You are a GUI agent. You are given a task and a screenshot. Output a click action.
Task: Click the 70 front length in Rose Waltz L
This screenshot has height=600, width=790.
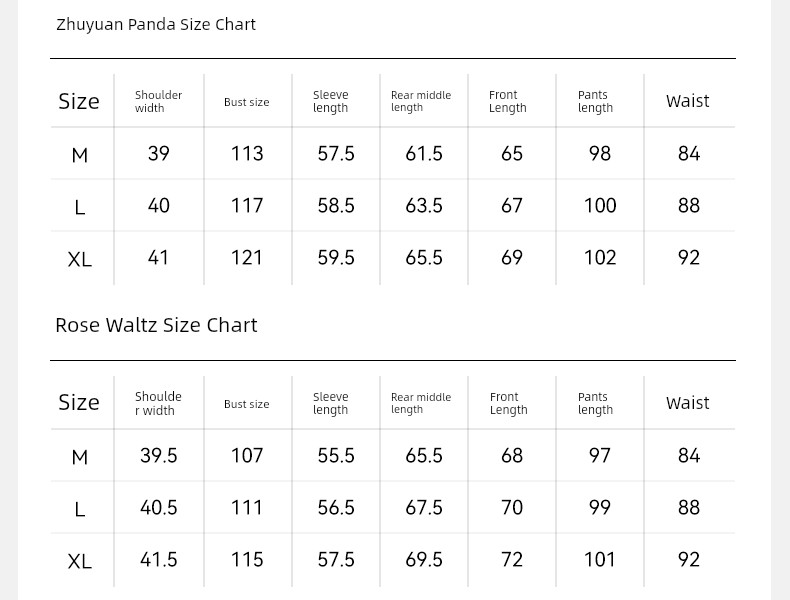click(x=511, y=507)
